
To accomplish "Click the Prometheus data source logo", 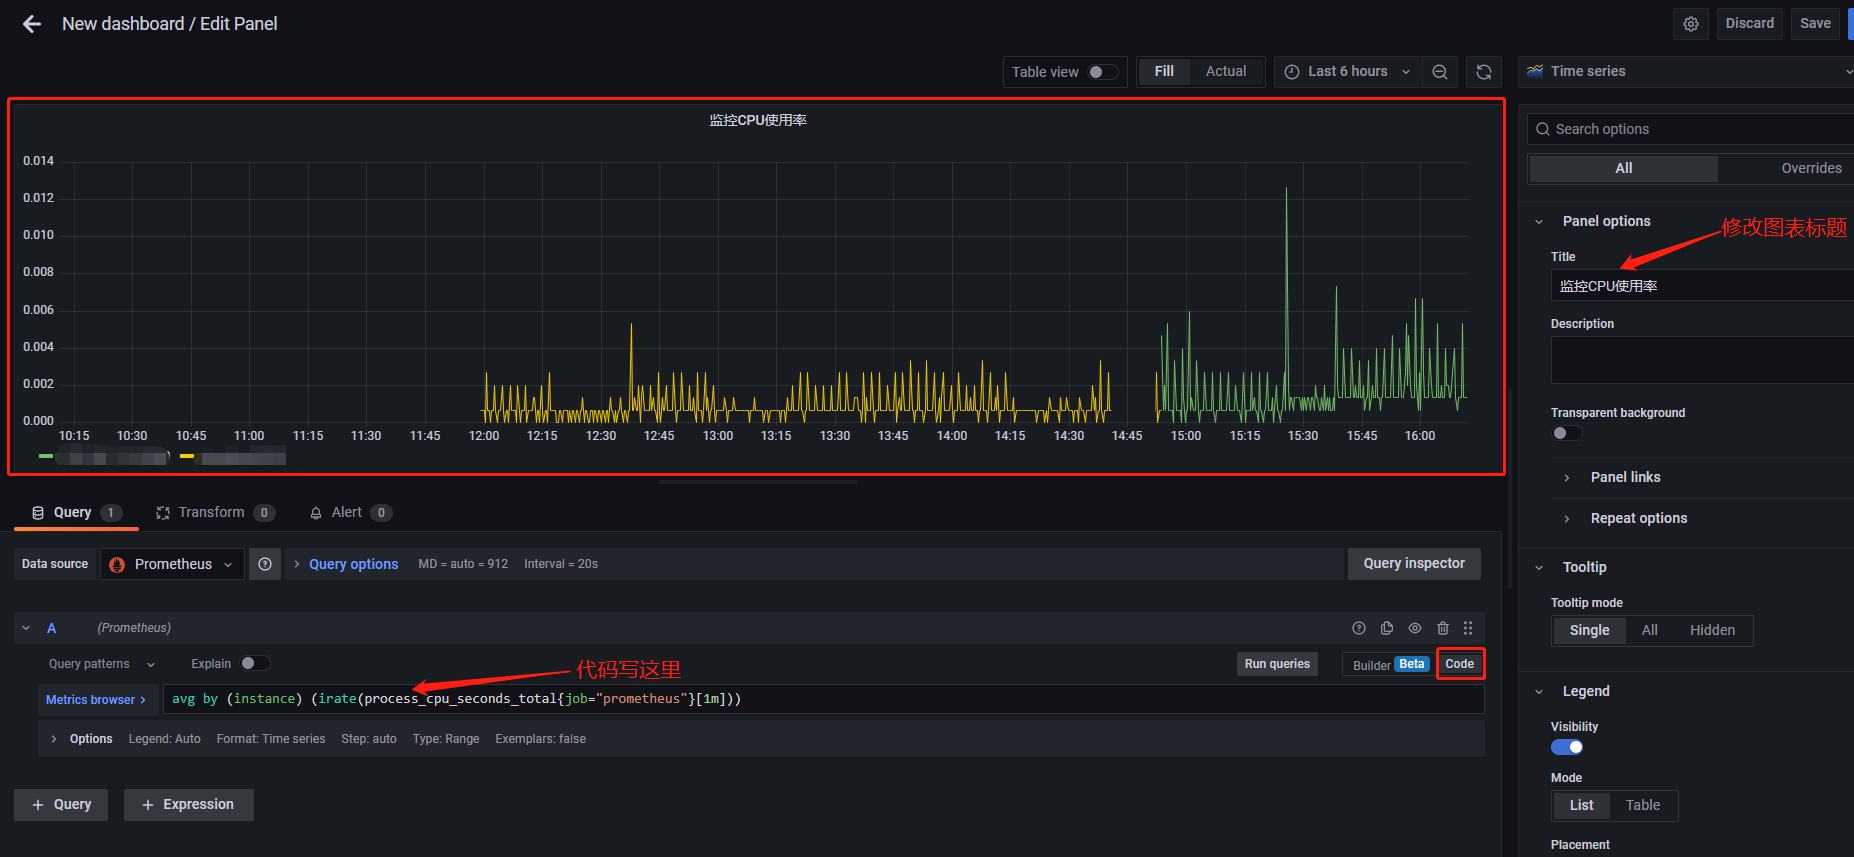I will 117,564.
